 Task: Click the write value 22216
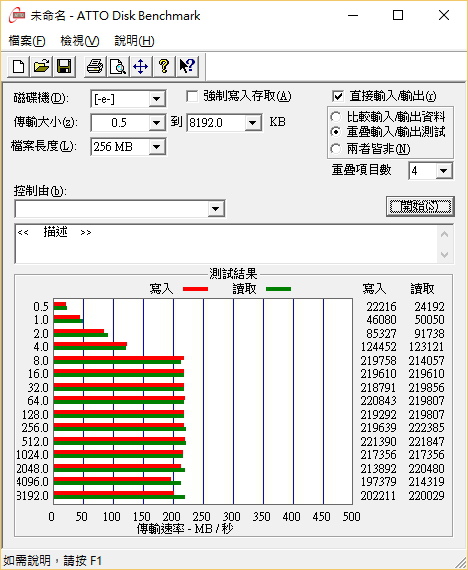click(x=381, y=306)
